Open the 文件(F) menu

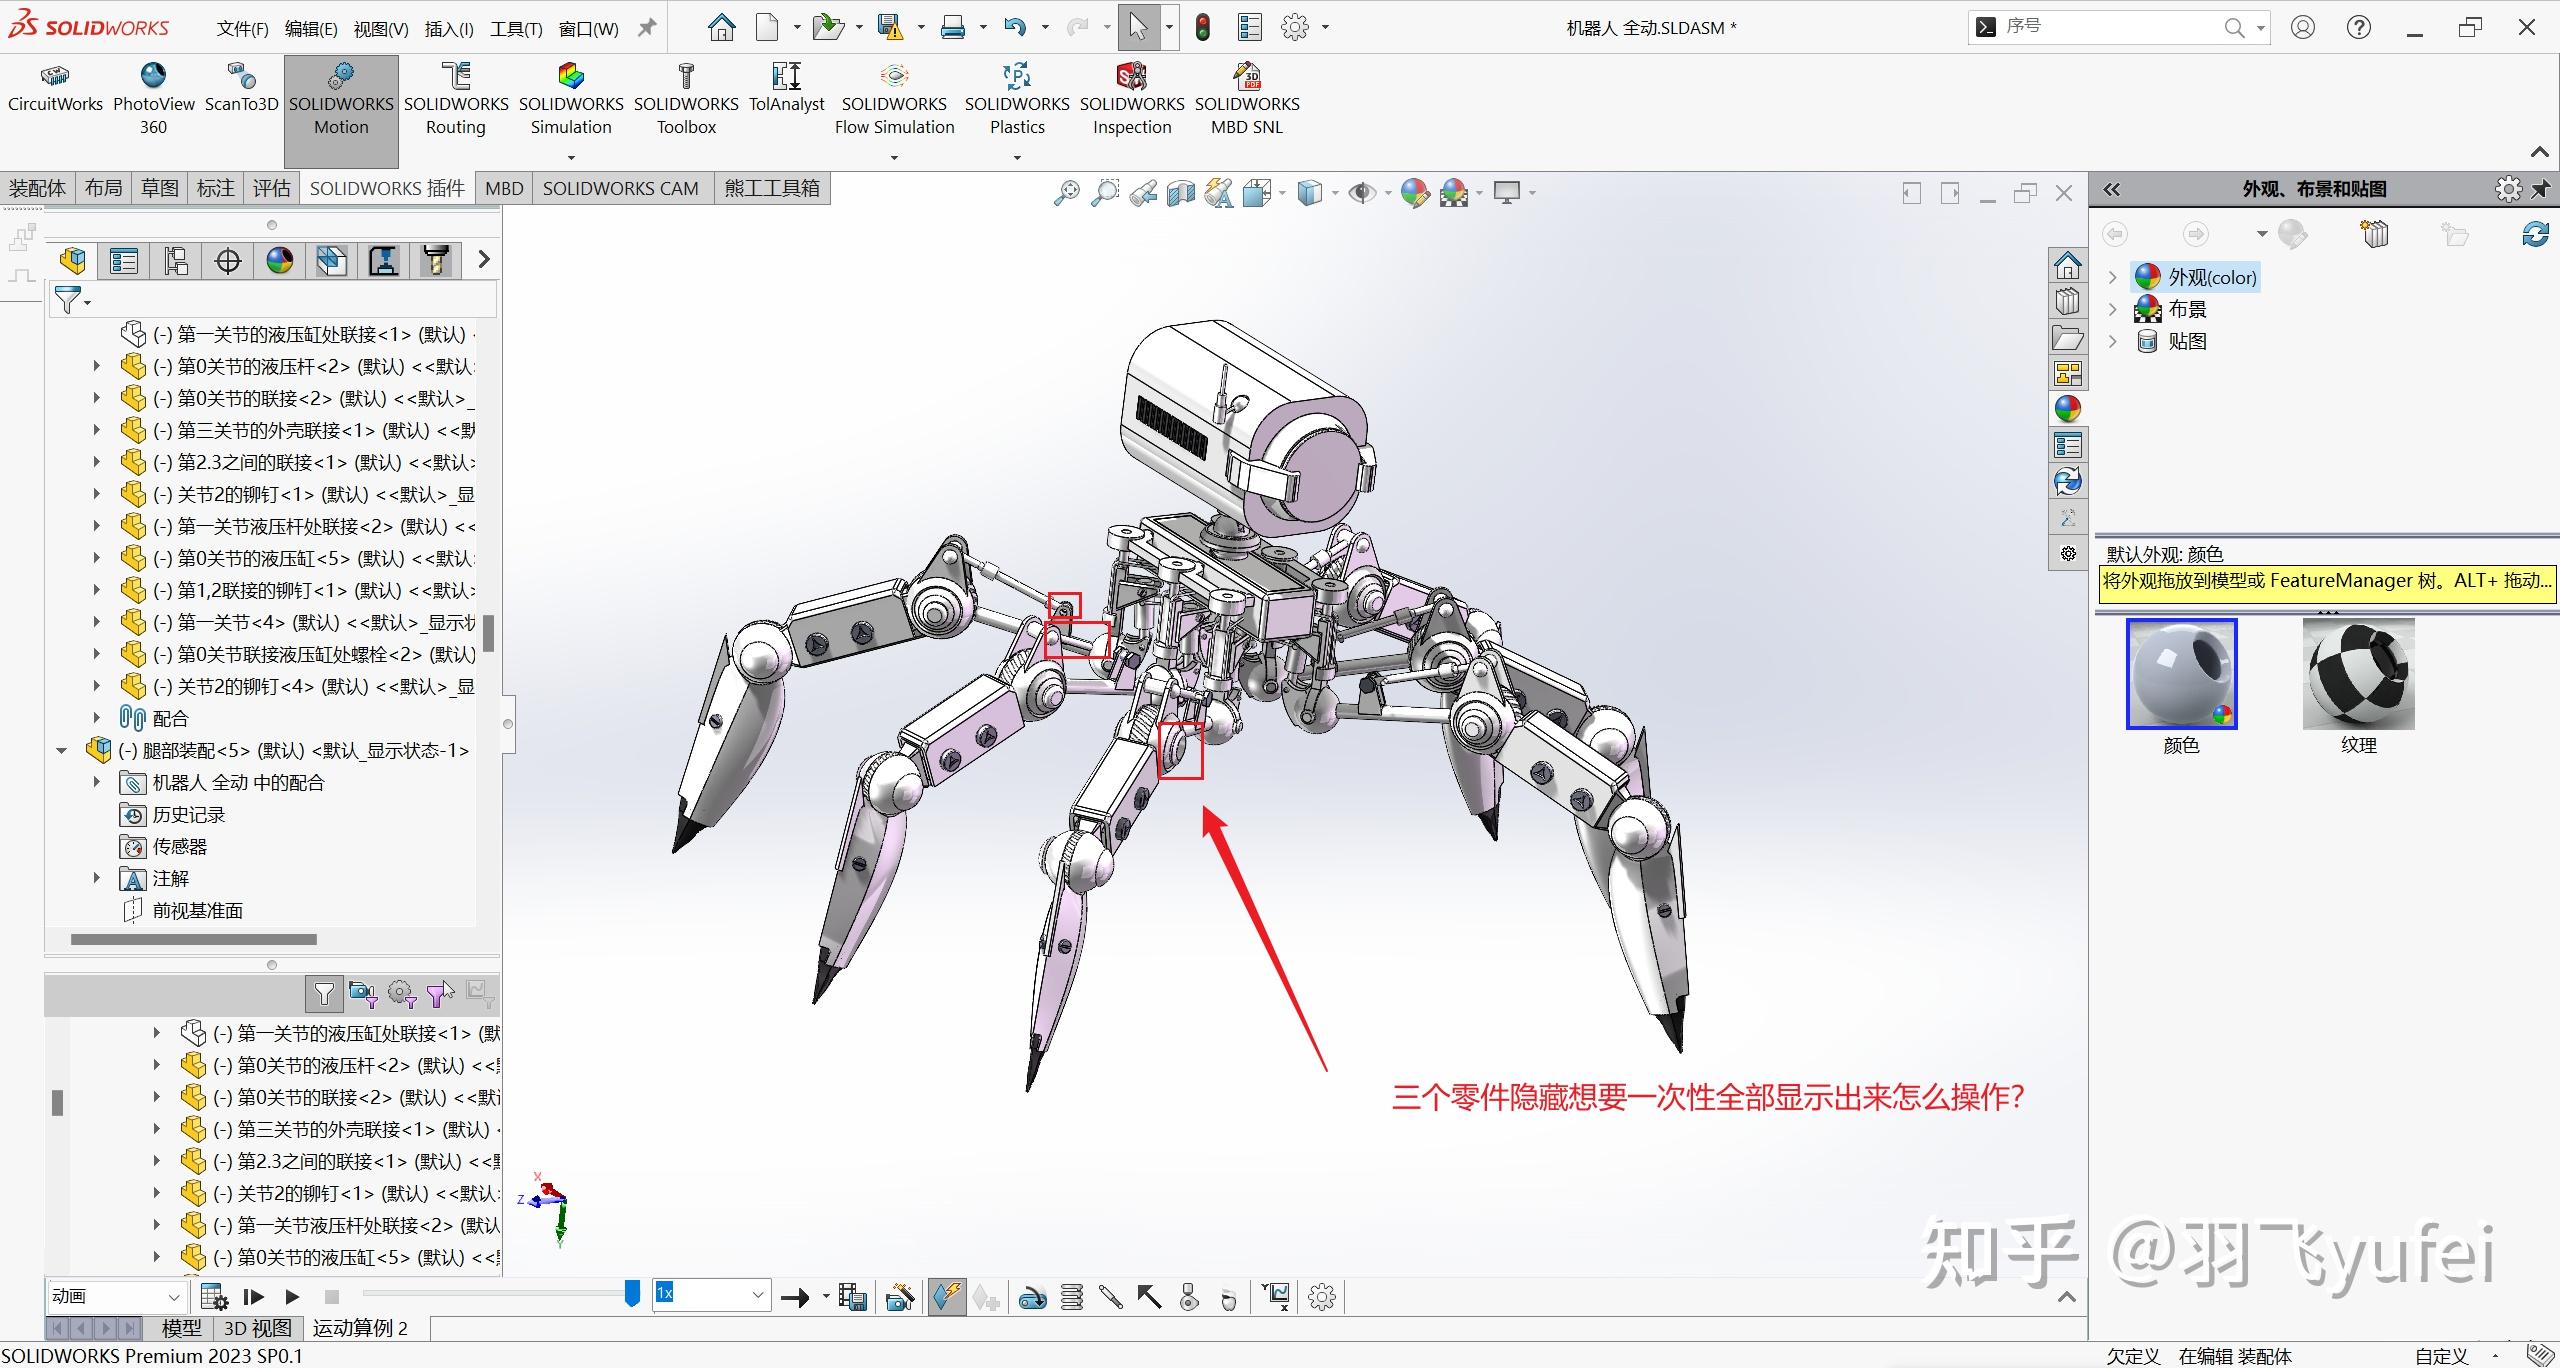242,29
